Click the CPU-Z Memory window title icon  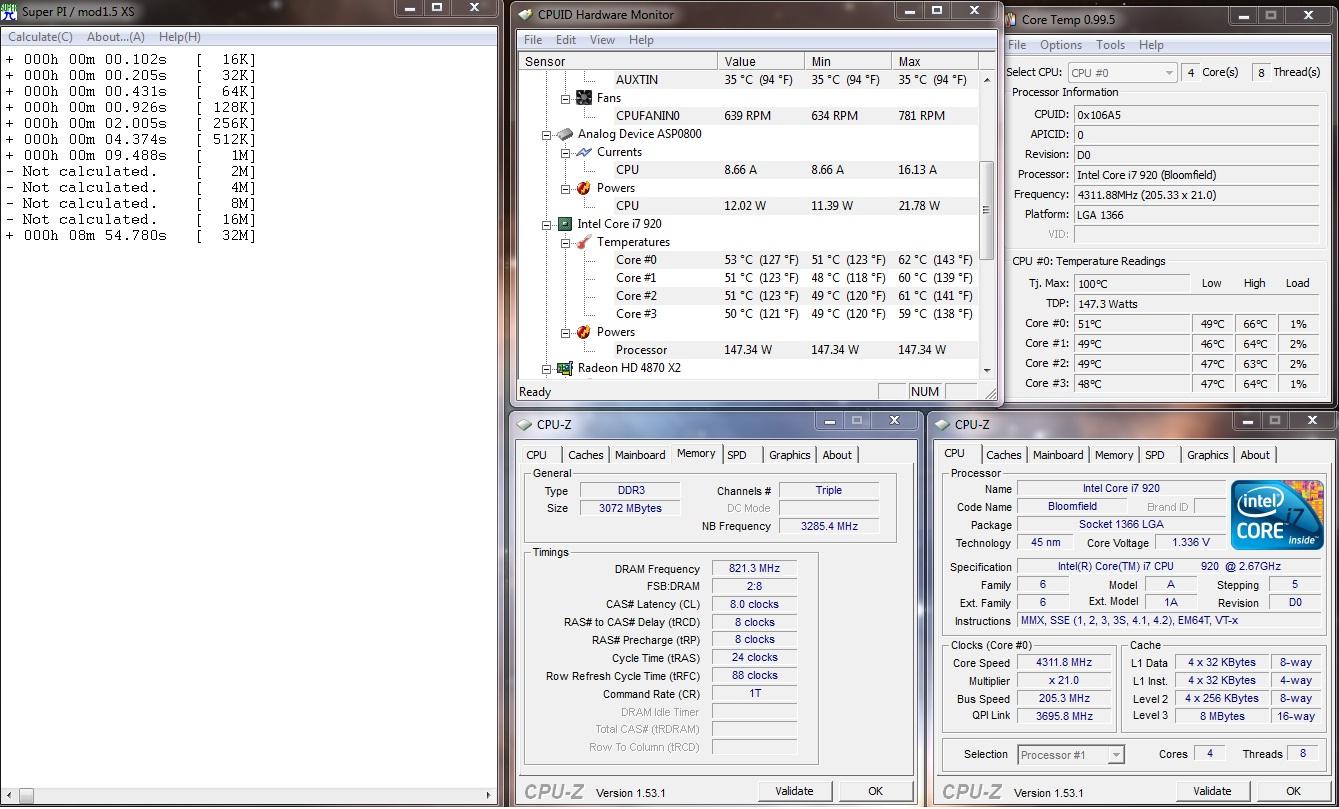pyautogui.click(x=525, y=424)
